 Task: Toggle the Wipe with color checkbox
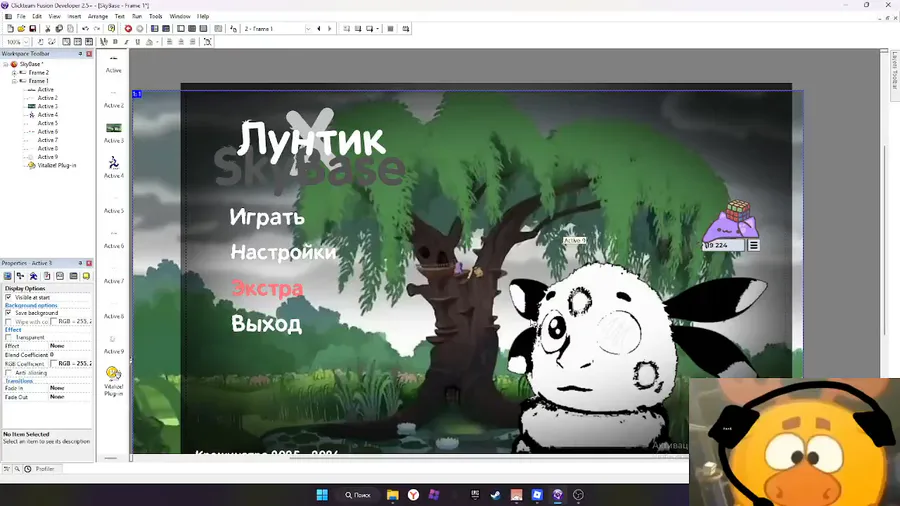click(x=8, y=322)
